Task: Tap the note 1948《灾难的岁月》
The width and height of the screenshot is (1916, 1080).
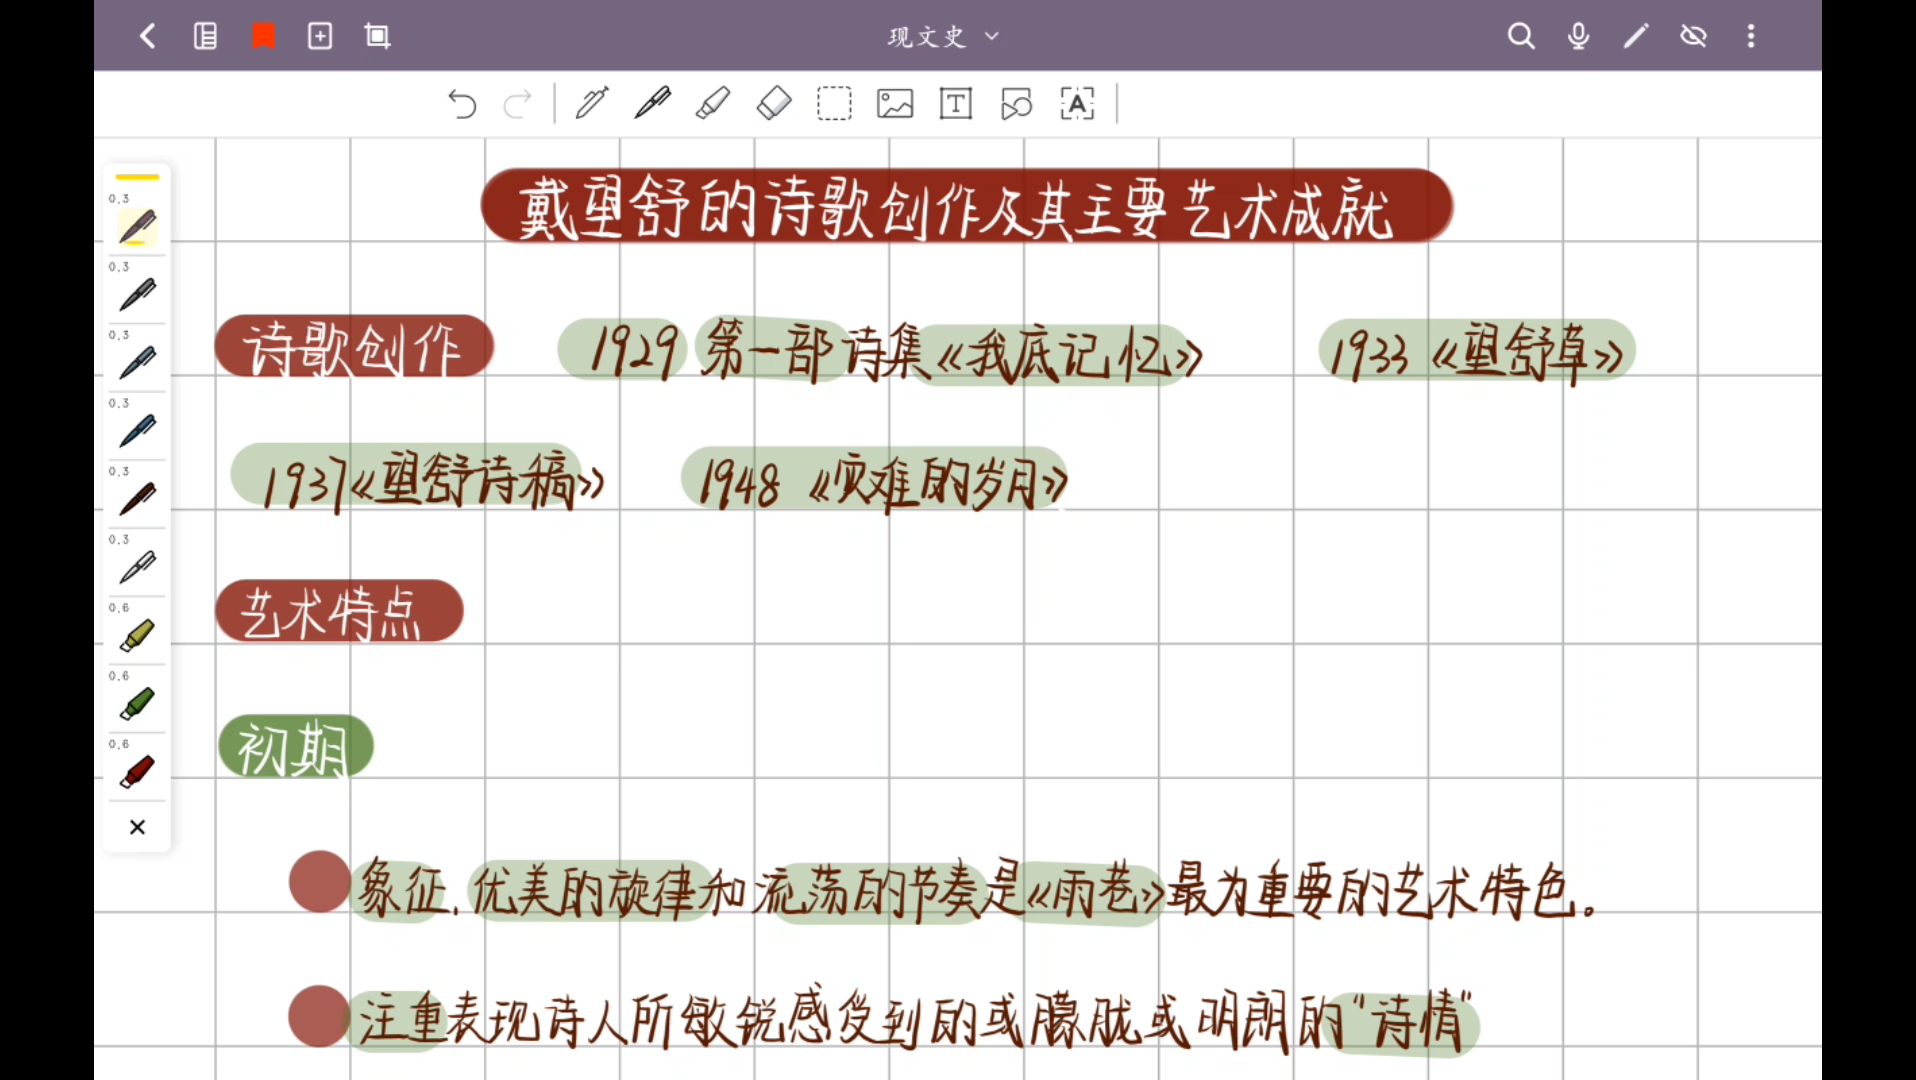Action: (x=875, y=481)
